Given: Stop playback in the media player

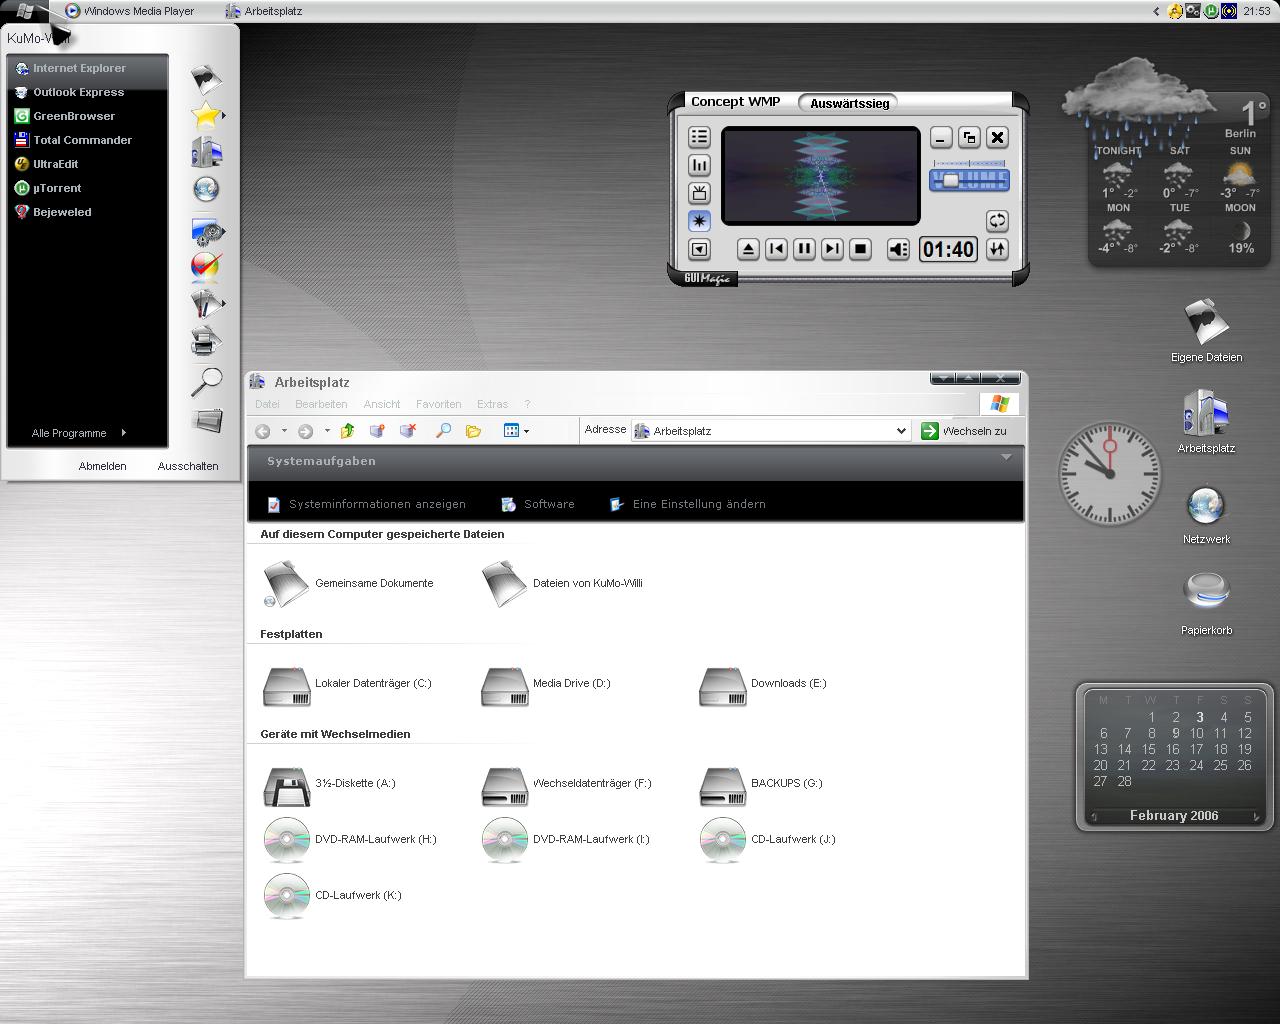Looking at the screenshot, I should 860,249.
